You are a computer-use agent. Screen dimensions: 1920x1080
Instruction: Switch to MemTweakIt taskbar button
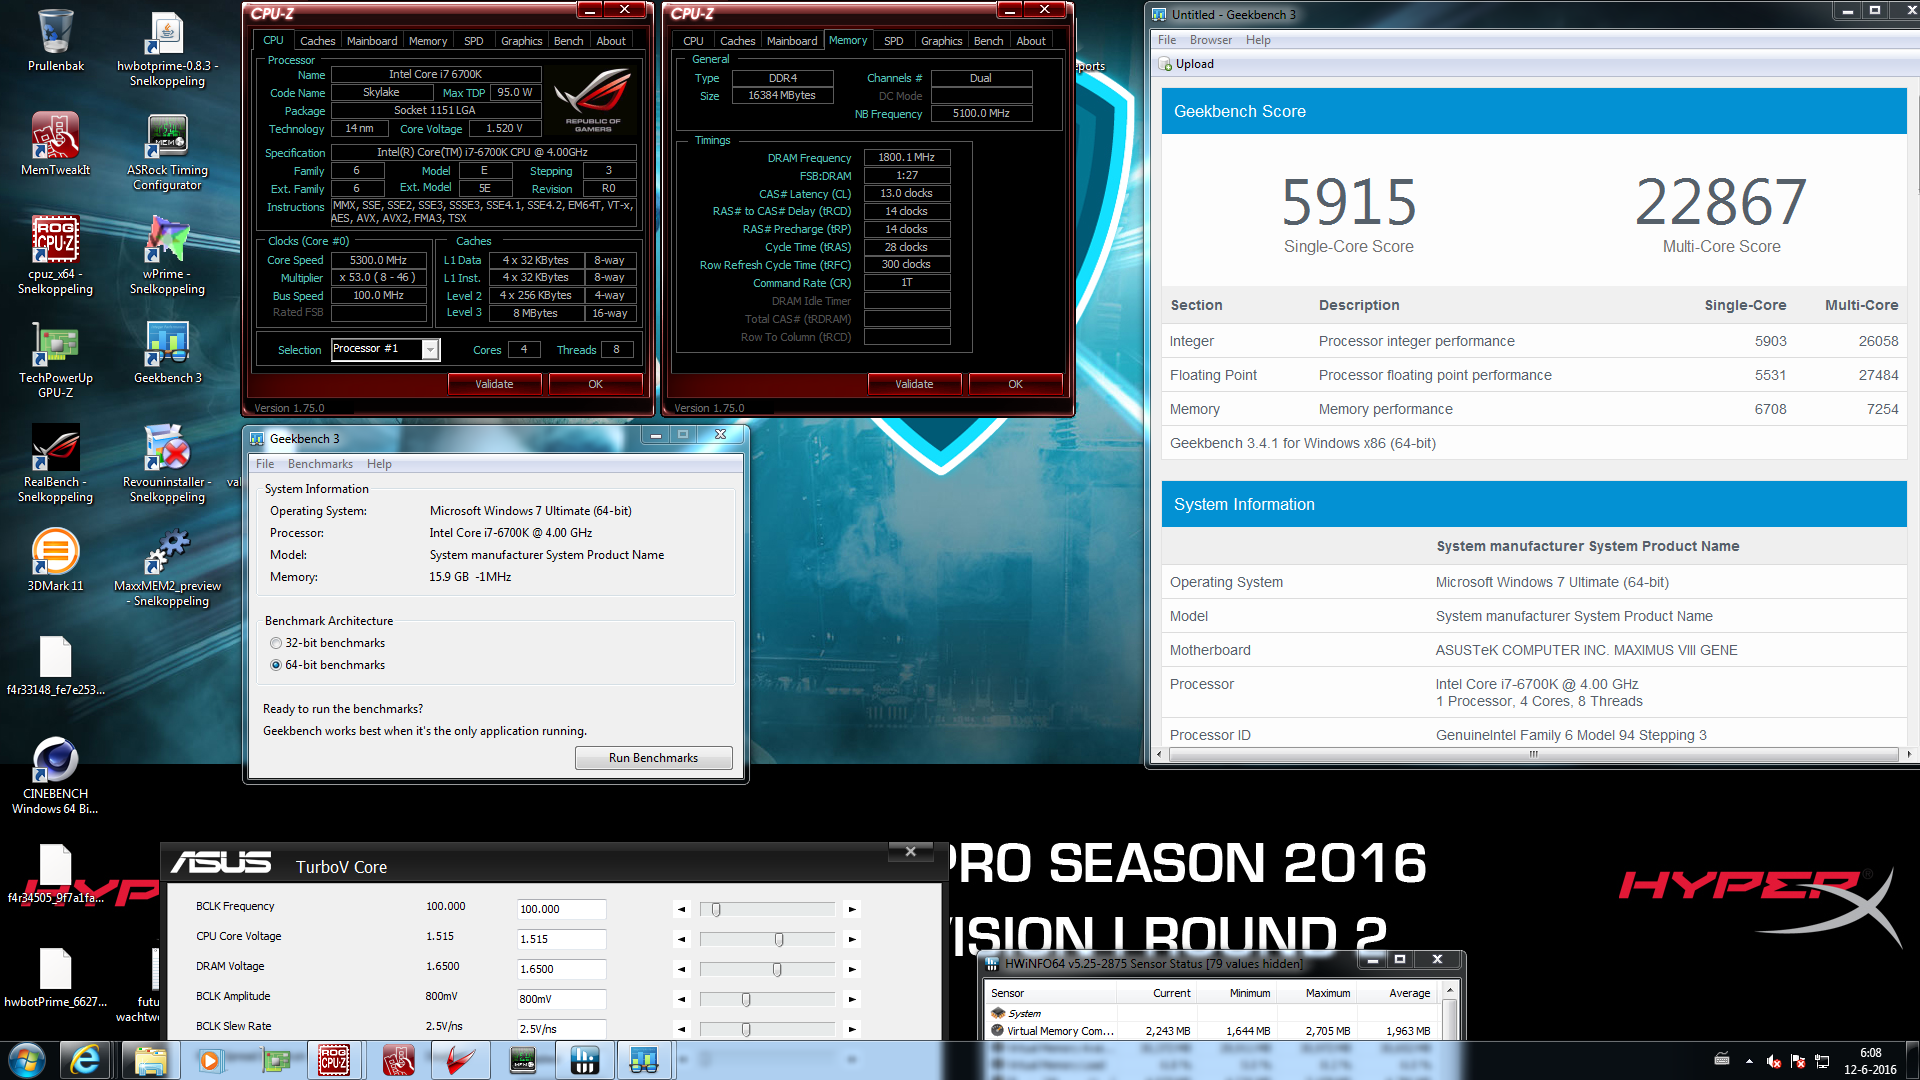pos(398,1060)
